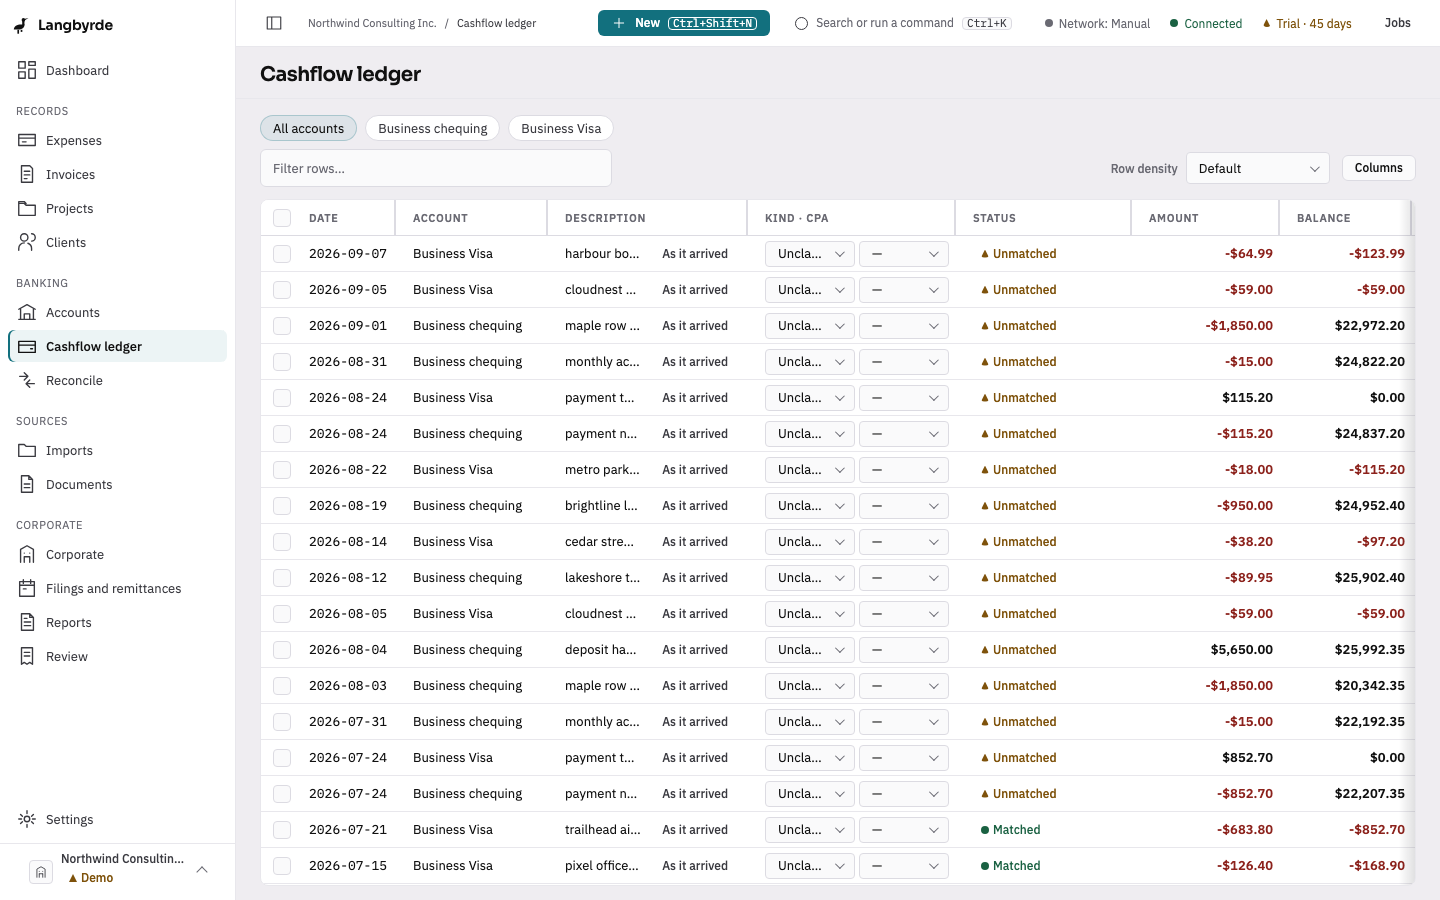Check the 2026-08-31 monthly row checkbox

[x=282, y=362]
